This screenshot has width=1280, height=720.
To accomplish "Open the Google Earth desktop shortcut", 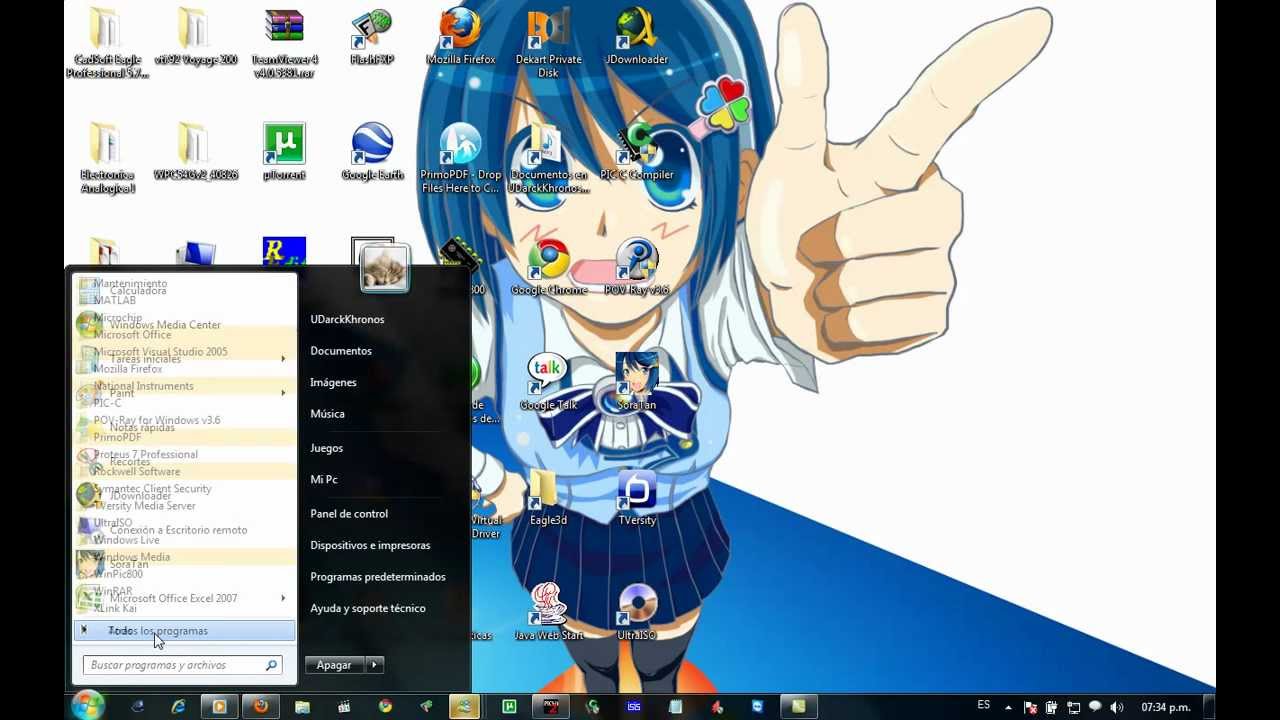I will pyautogui.click(x=372, y=152).
